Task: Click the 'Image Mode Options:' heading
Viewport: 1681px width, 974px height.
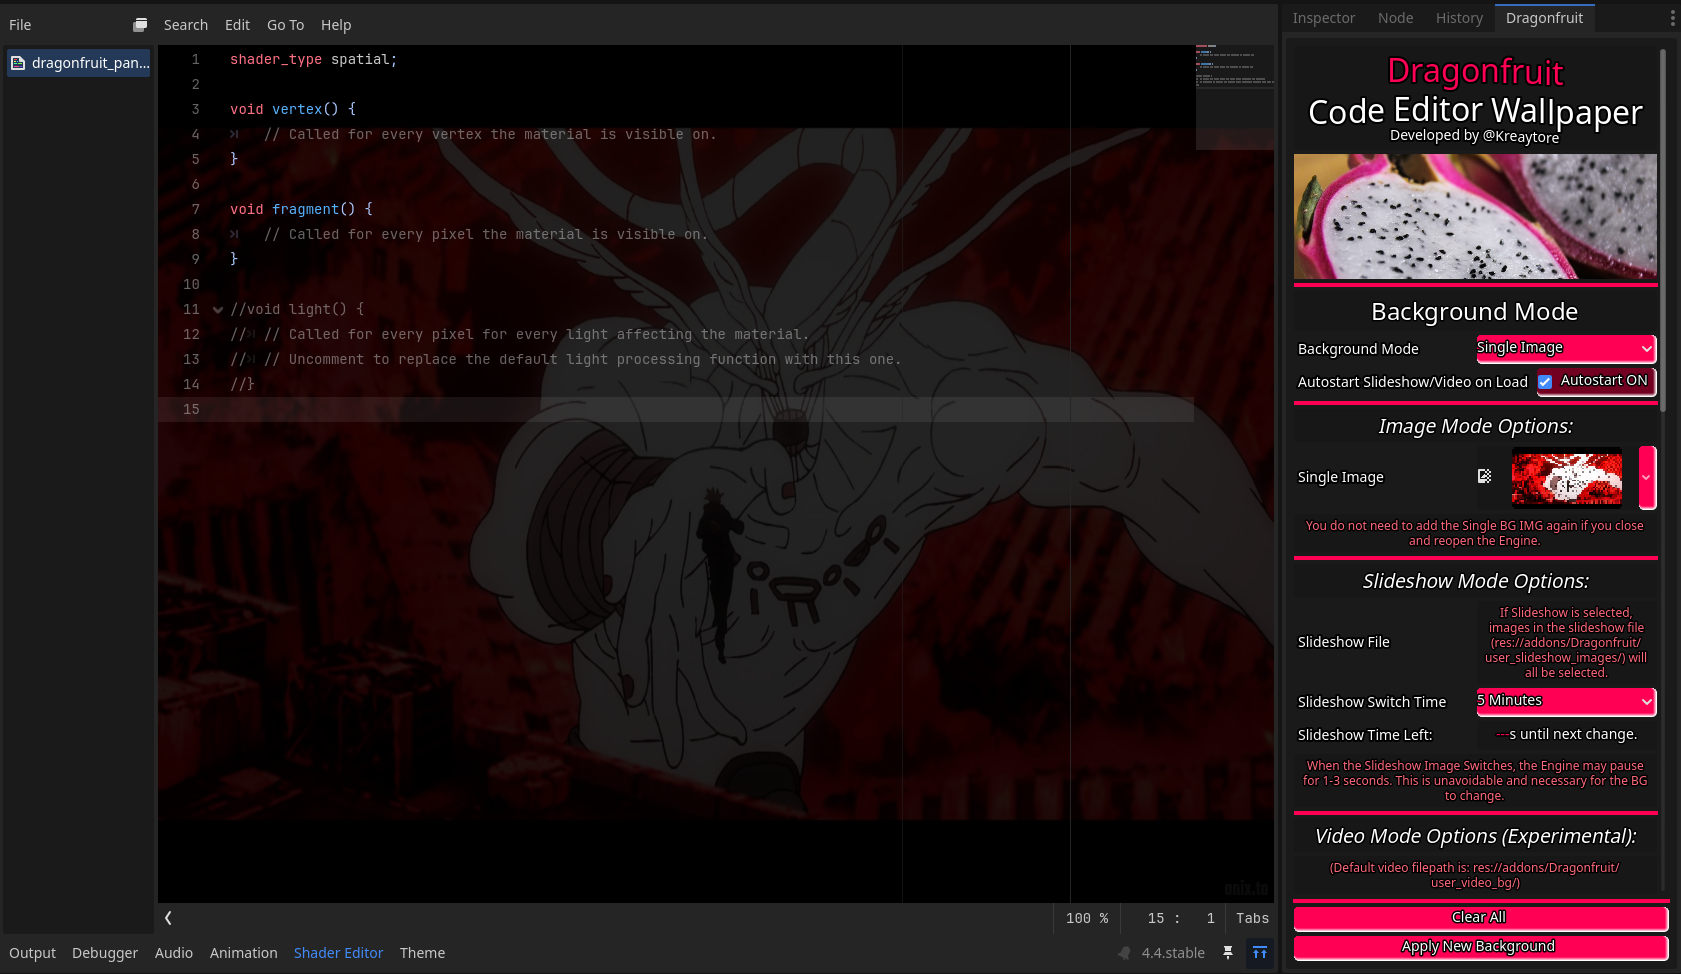Action: [1475, 426]
